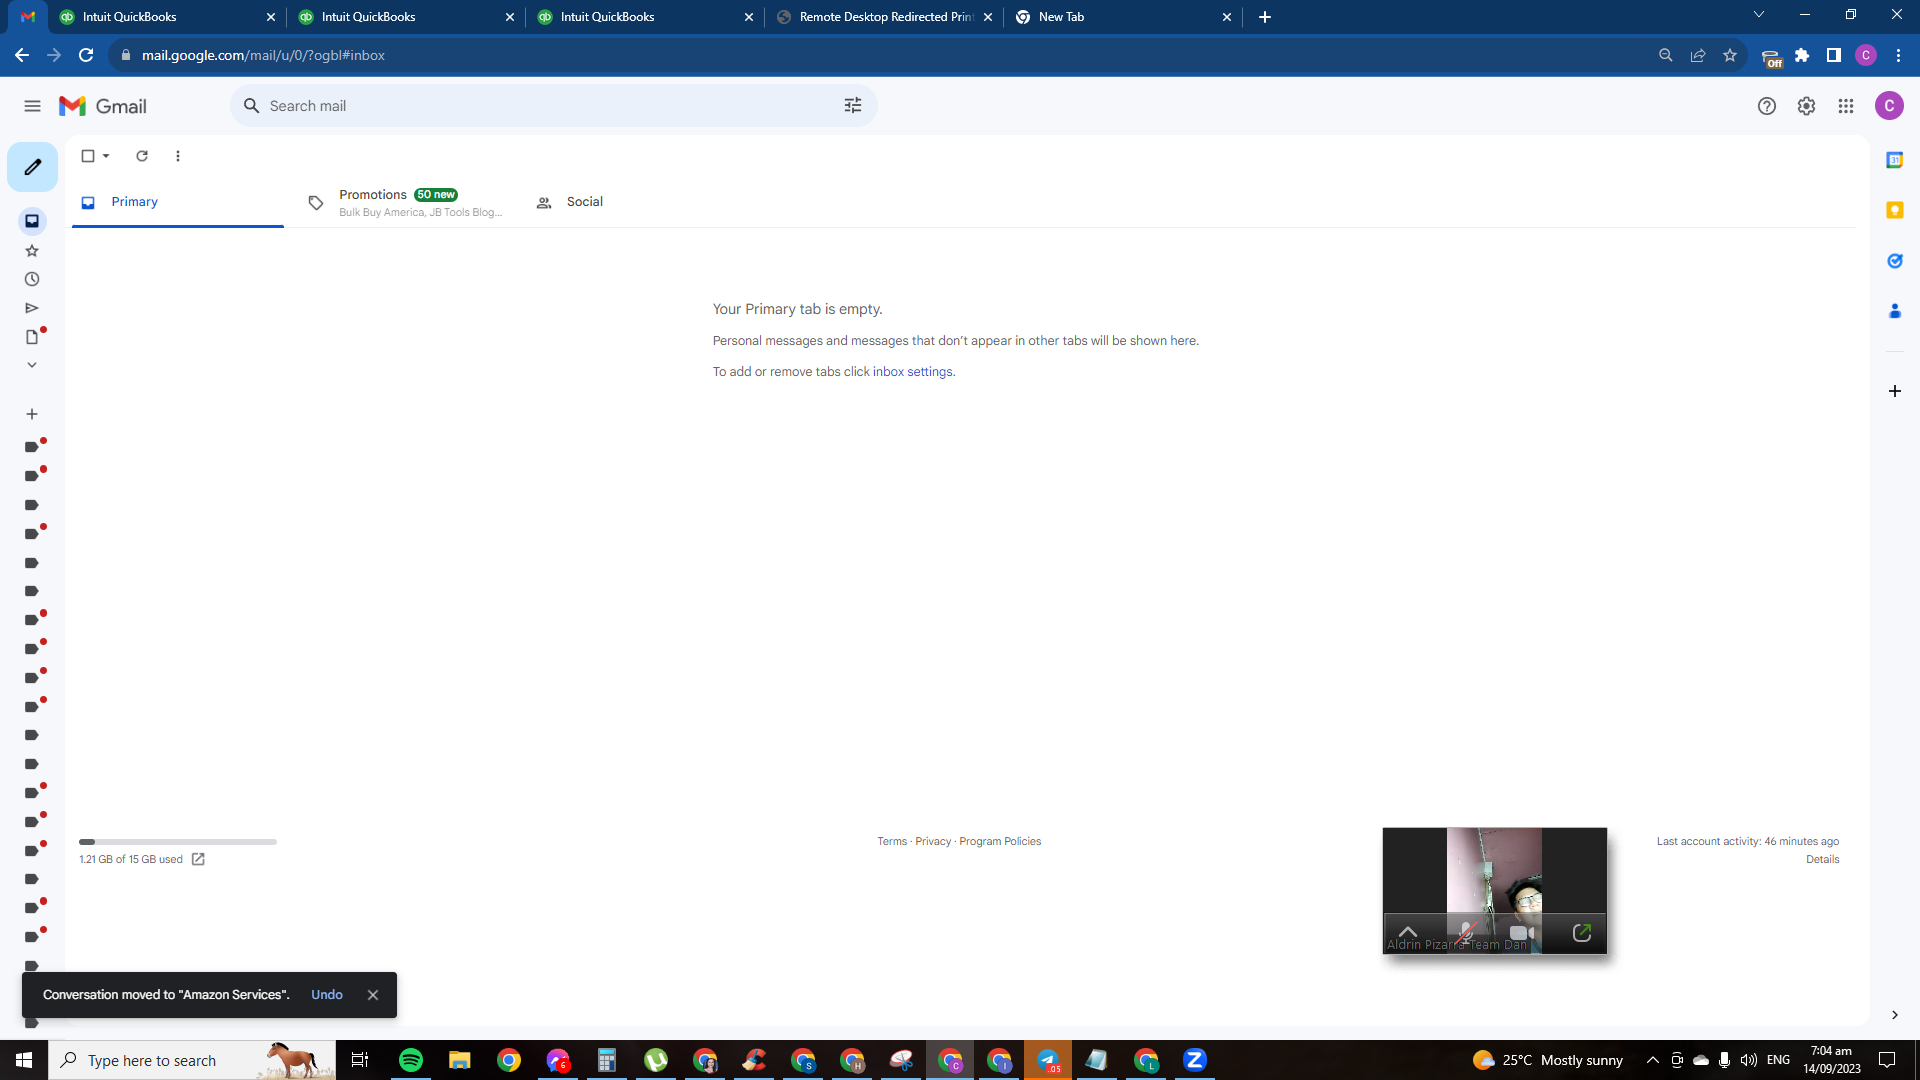This screenshot has height=1080, width=1920.
Task: Undo the conversation move
Action: (327, 995)
